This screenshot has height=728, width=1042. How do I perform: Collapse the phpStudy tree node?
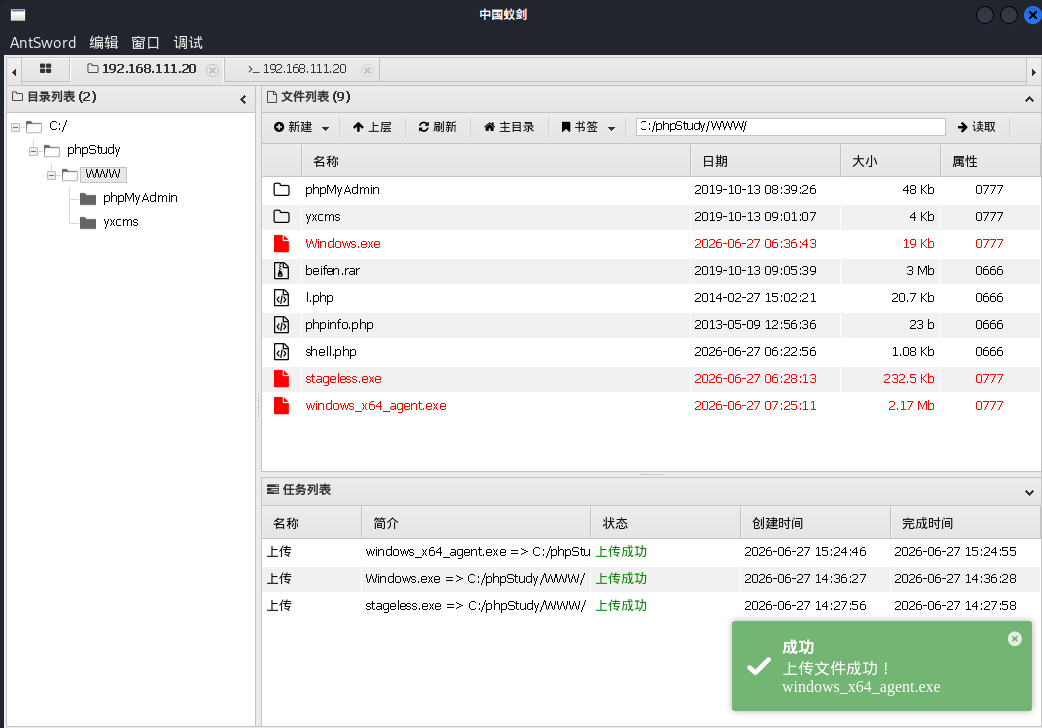click(x=33, y=152)
